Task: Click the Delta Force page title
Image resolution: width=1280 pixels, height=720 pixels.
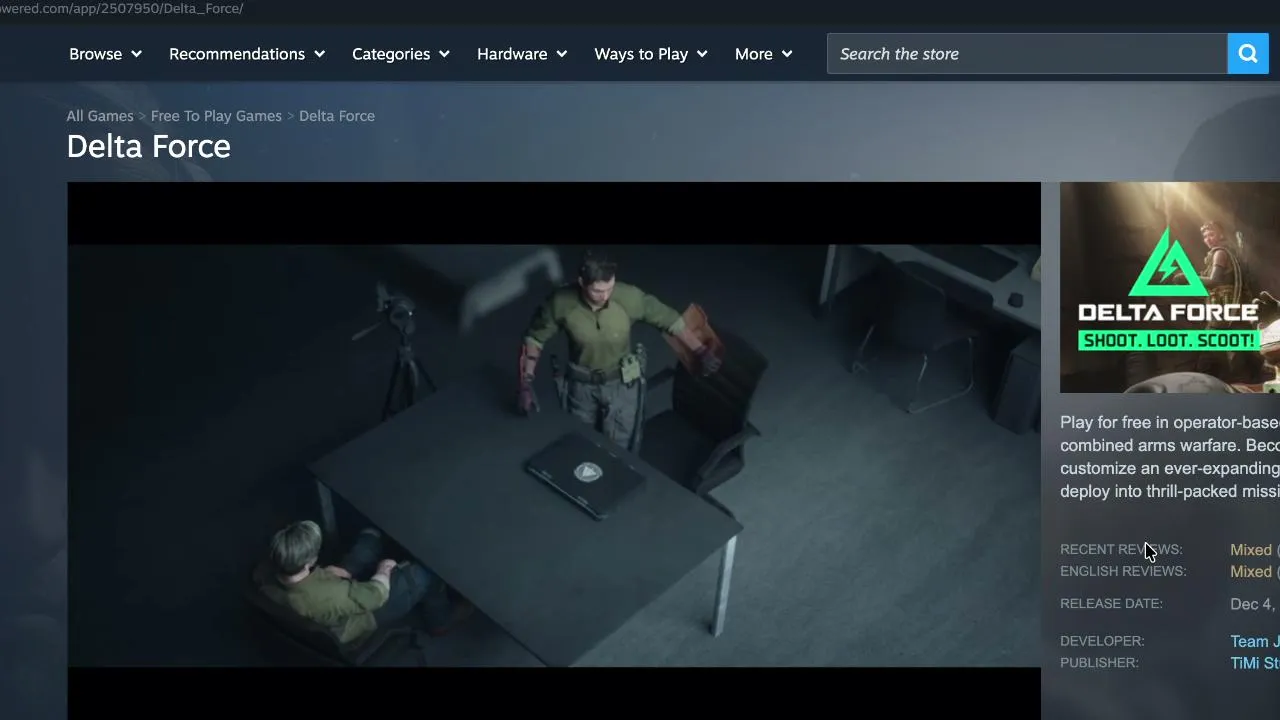Action: 149,147
